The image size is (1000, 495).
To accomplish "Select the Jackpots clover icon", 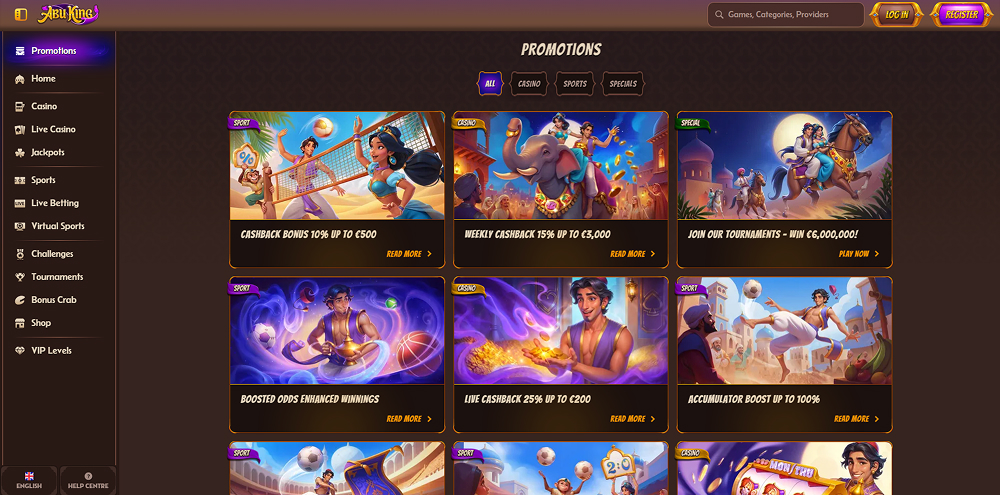I will (20, 152).
